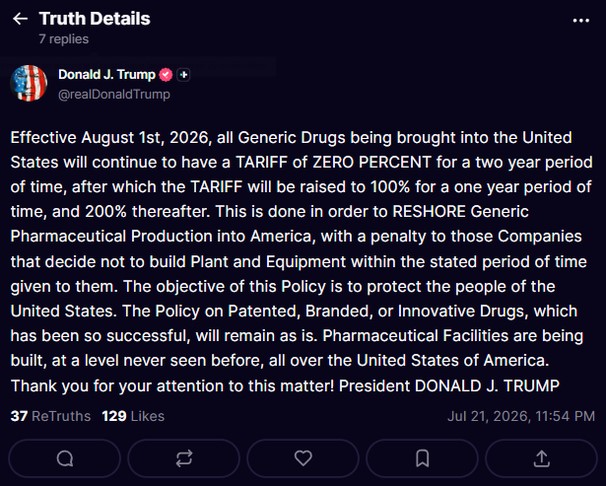Open the @realDonaldTrump handle link

click(114, 94)
